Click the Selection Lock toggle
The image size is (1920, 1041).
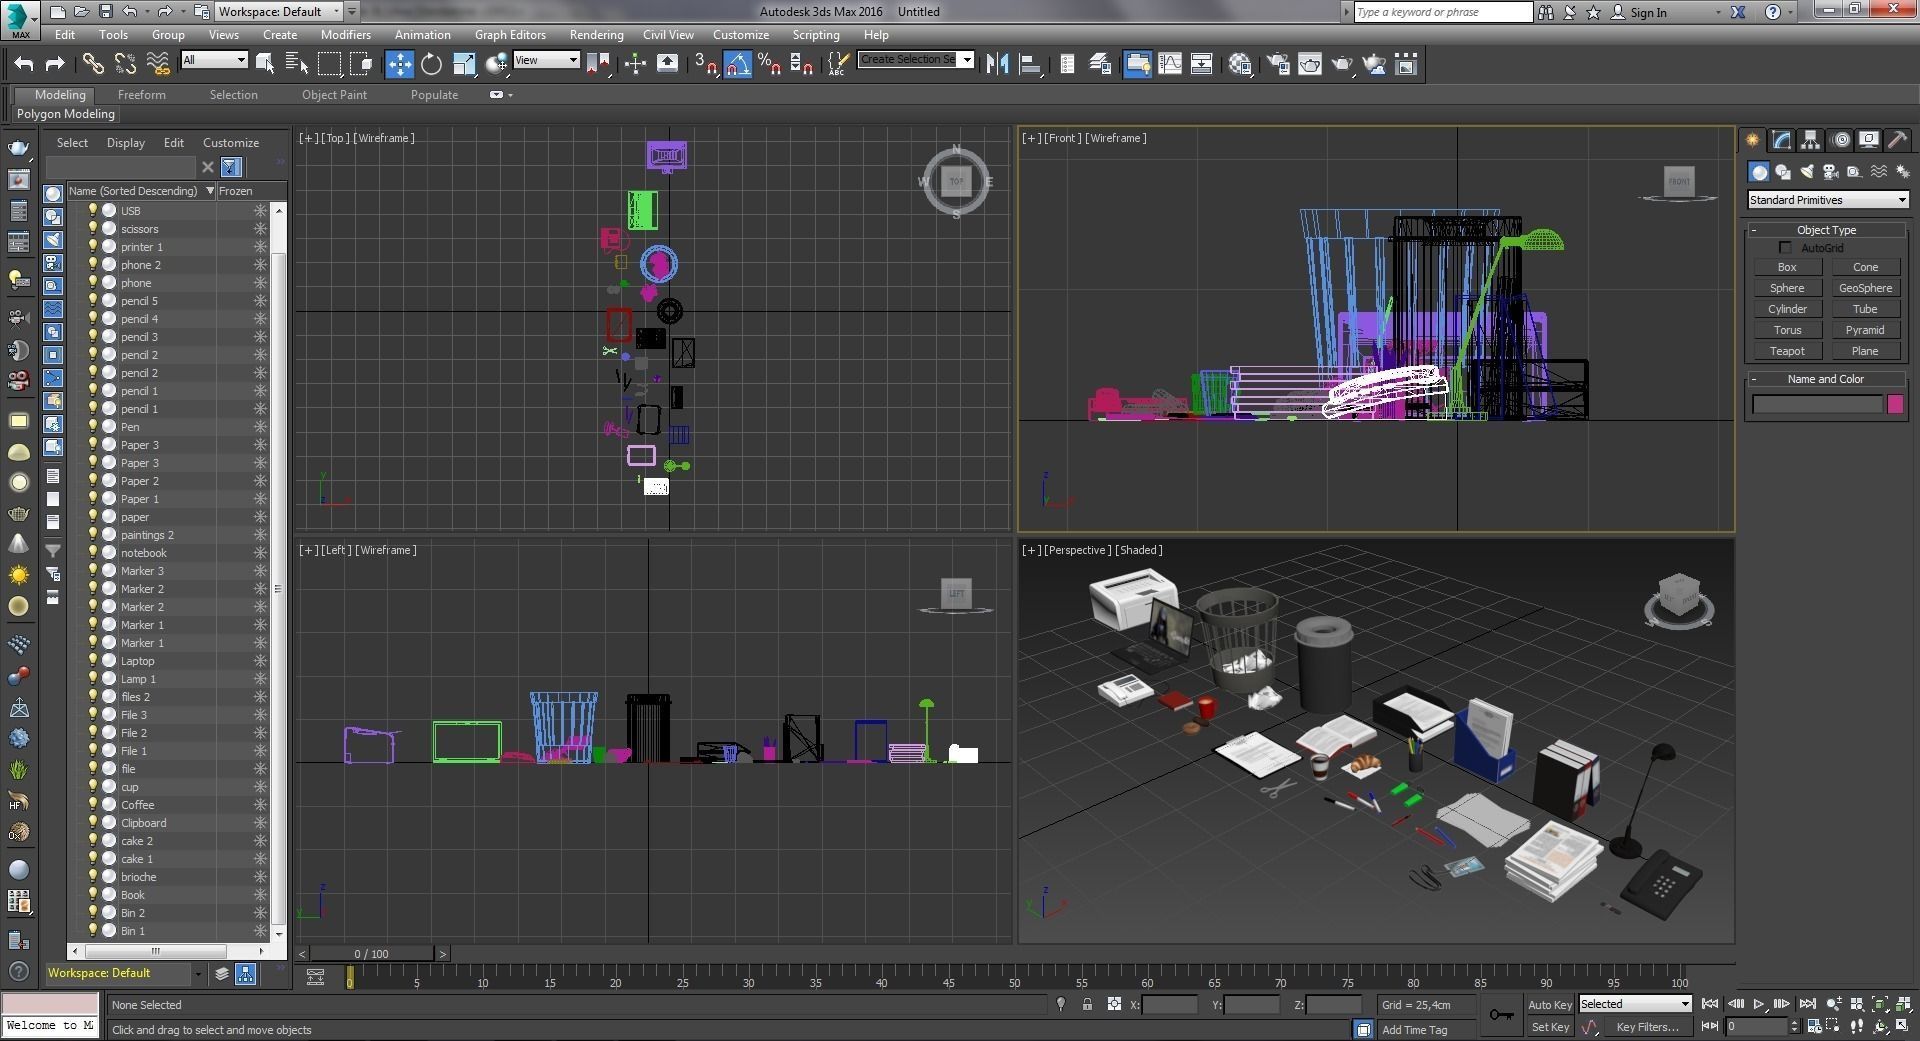click(x=1087, y=1004)
